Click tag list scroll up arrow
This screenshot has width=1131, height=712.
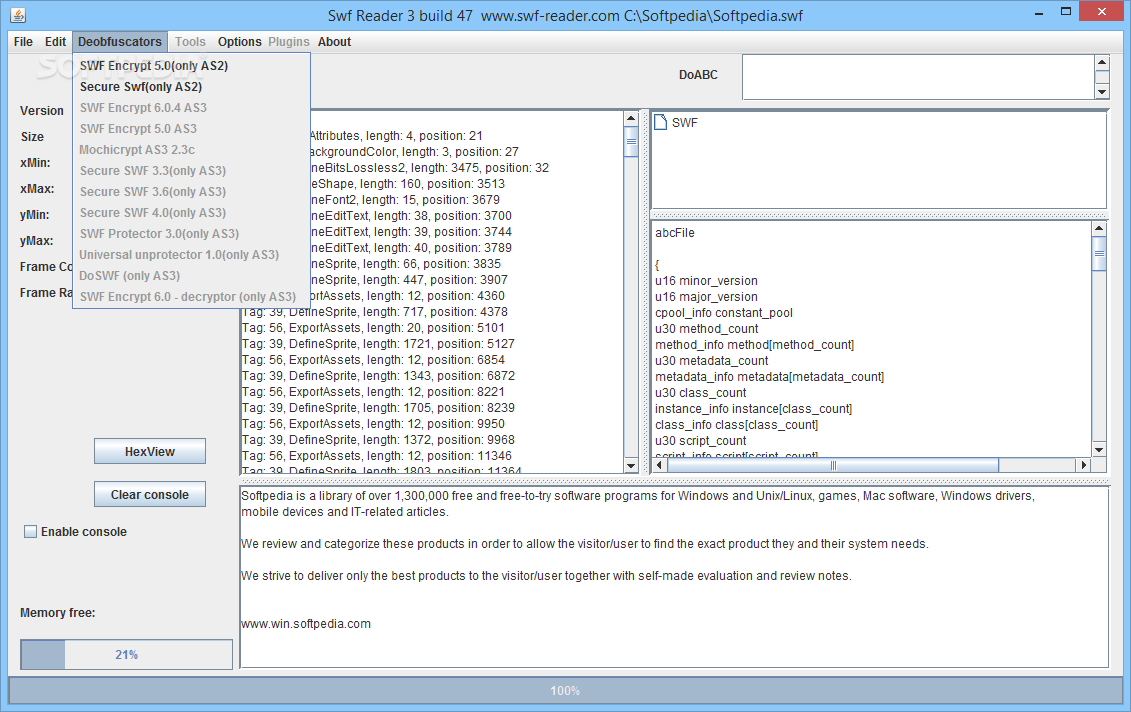(631, 118)
